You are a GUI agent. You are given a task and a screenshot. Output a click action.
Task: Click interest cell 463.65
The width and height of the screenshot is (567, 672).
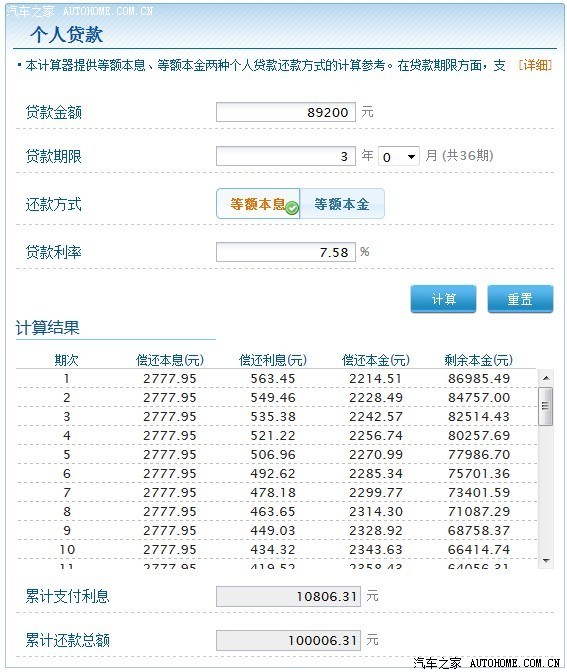click(x=273, y=512)
